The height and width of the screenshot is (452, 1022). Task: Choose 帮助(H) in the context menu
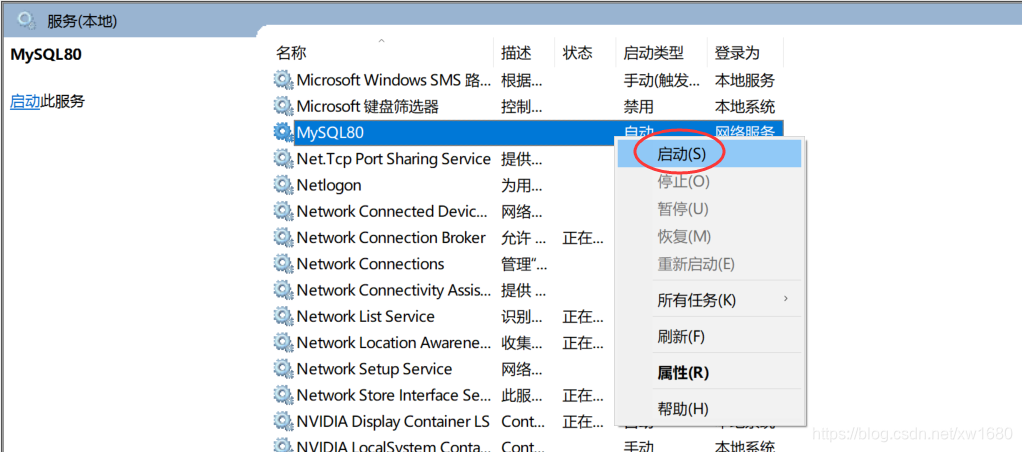(709, 409)
